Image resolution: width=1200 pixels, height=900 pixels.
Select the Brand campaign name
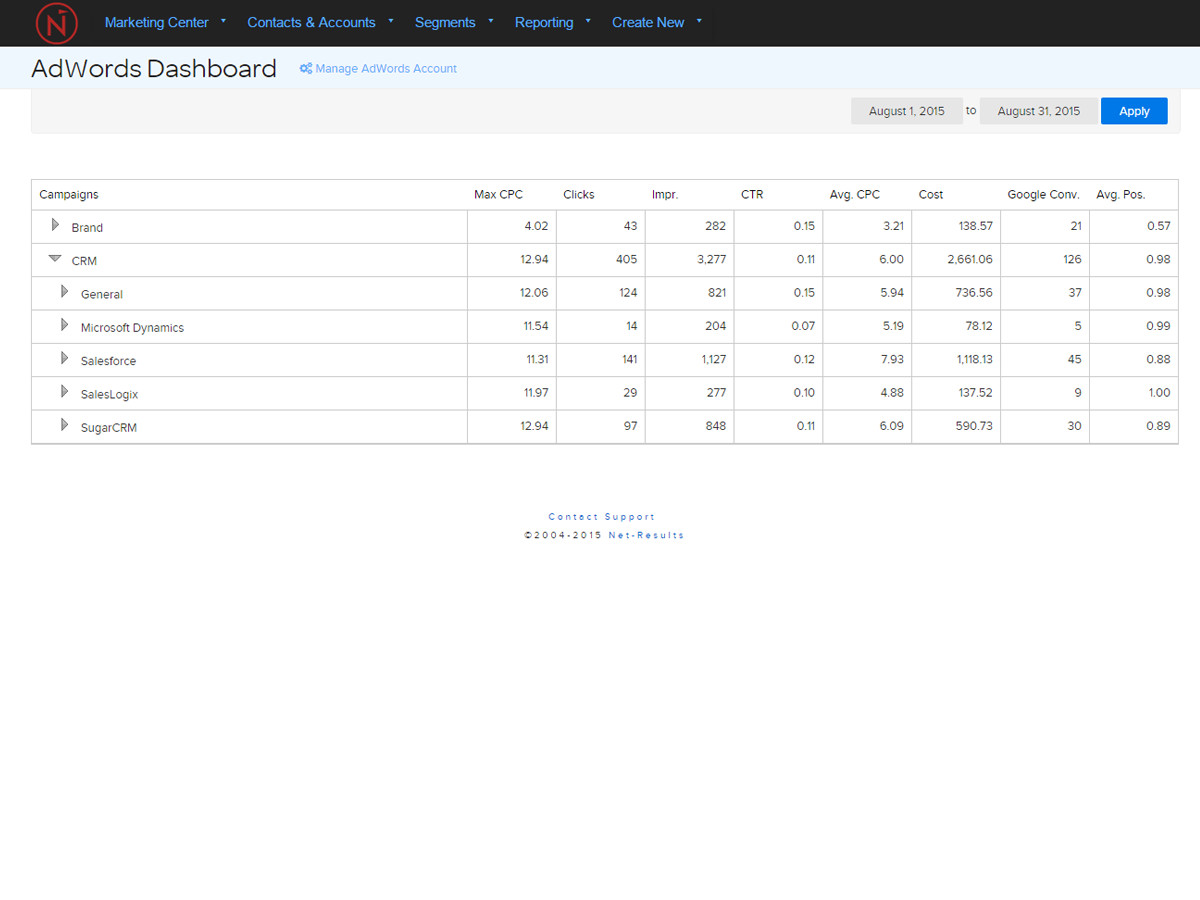pyautogui.click(x=87, y=228)
